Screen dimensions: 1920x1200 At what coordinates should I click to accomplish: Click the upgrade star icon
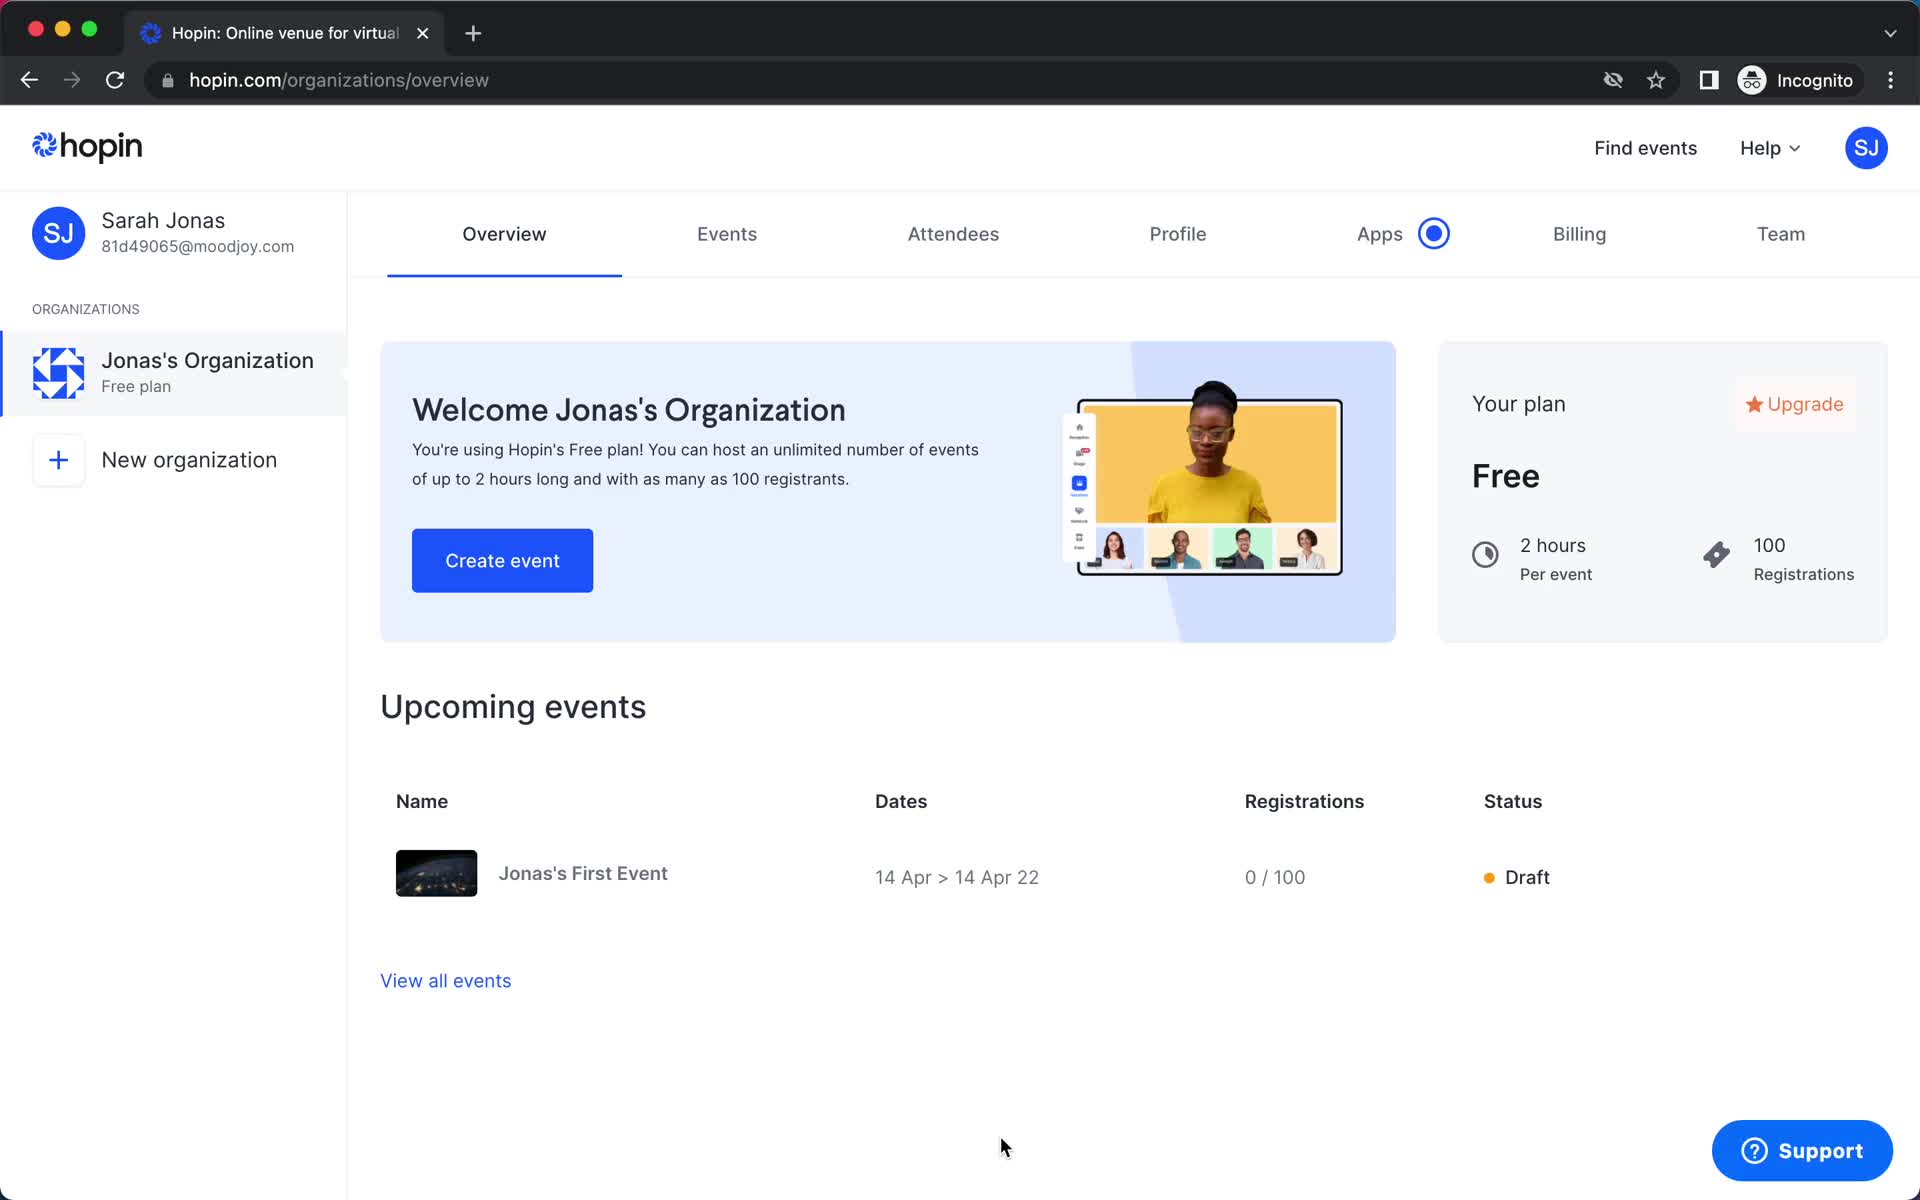click(1754, 404)
